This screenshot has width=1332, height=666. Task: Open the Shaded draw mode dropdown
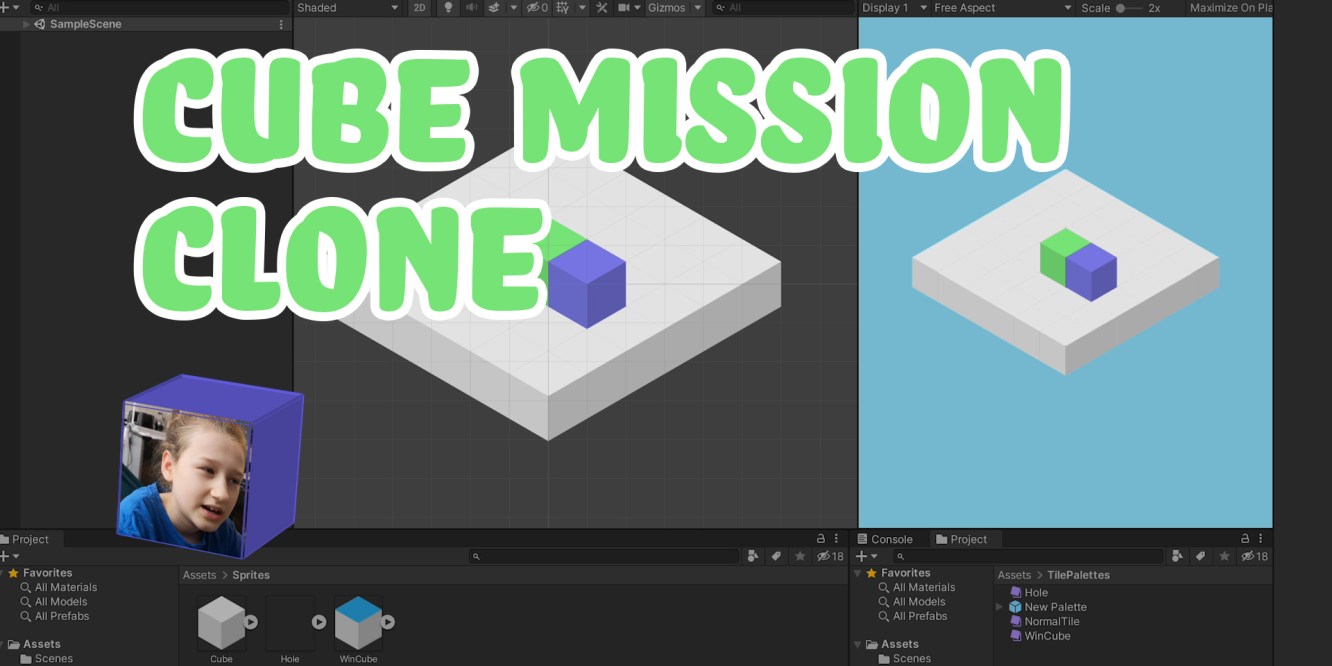point(347,8)
